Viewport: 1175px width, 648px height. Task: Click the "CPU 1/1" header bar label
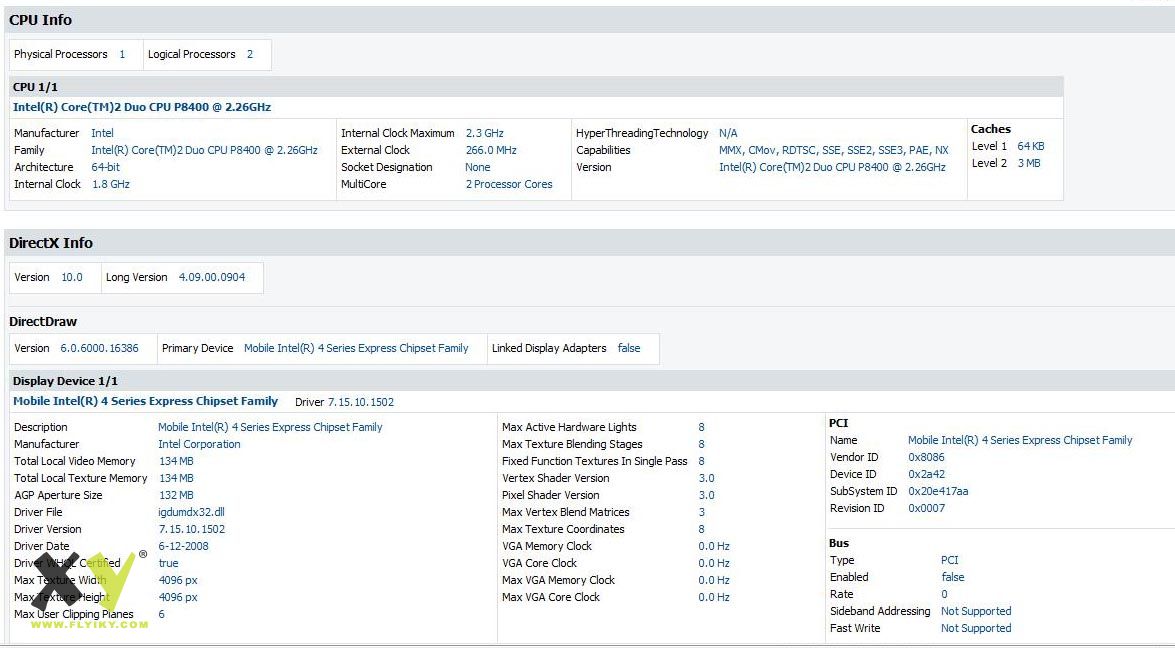click(x=35, y=87)
